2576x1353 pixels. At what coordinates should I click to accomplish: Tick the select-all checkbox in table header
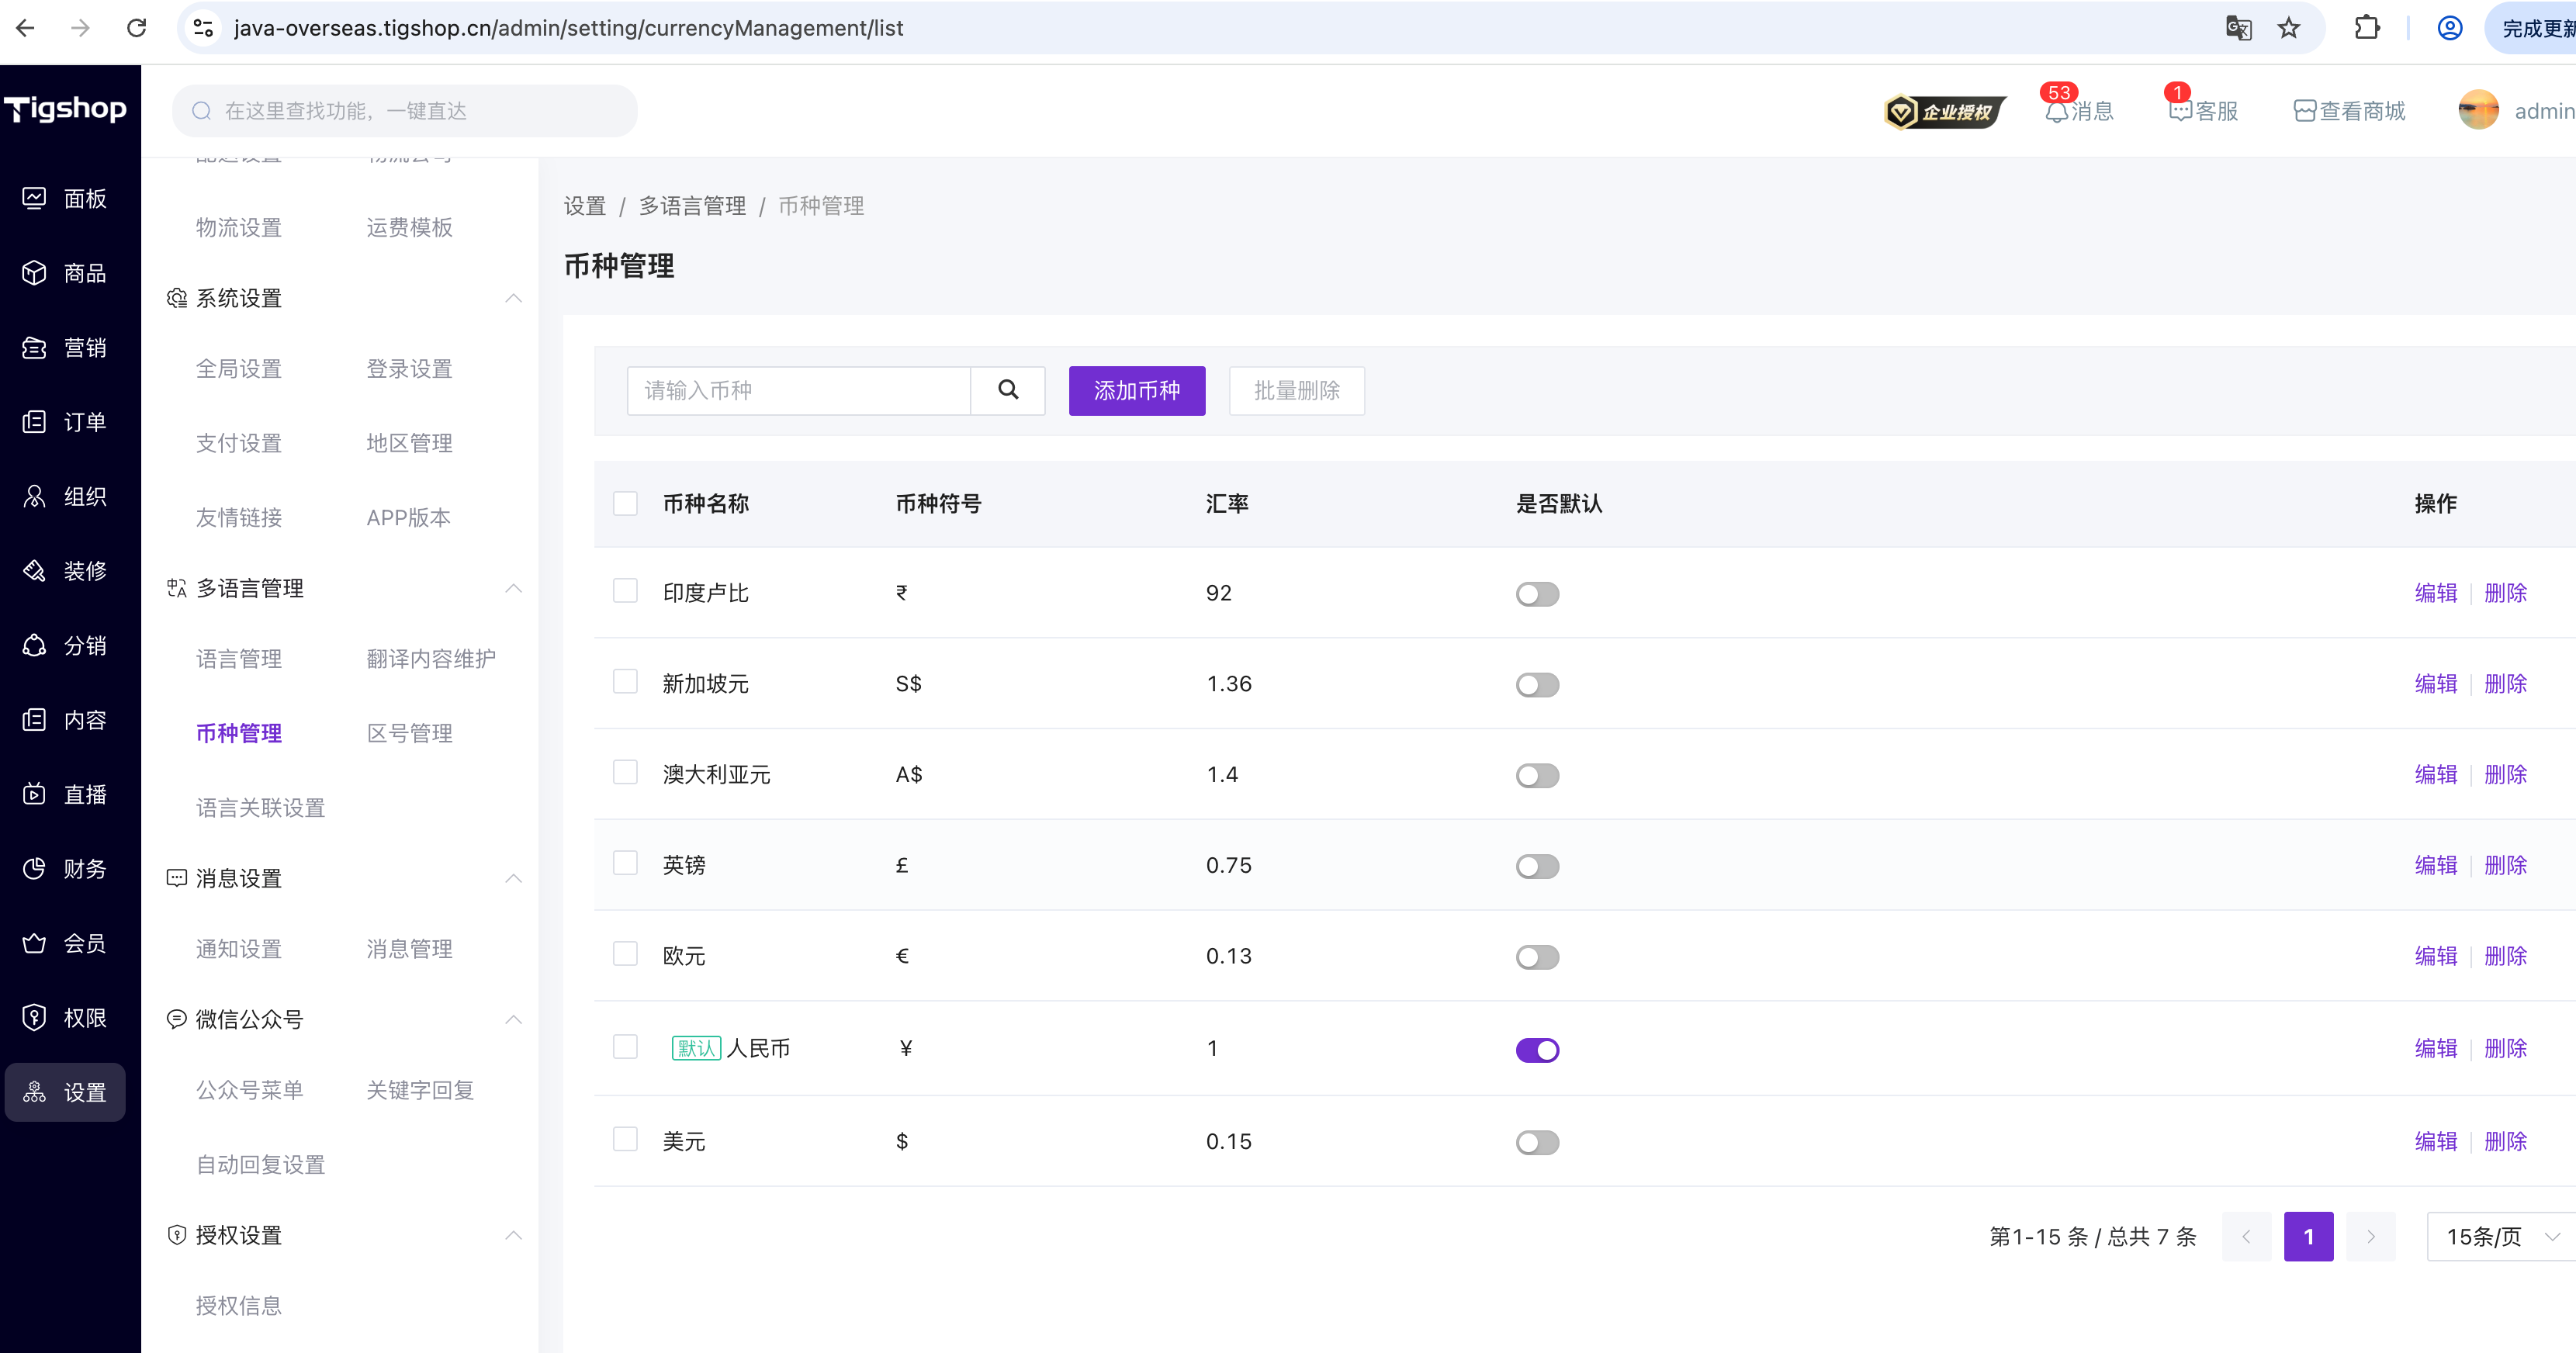625,503
